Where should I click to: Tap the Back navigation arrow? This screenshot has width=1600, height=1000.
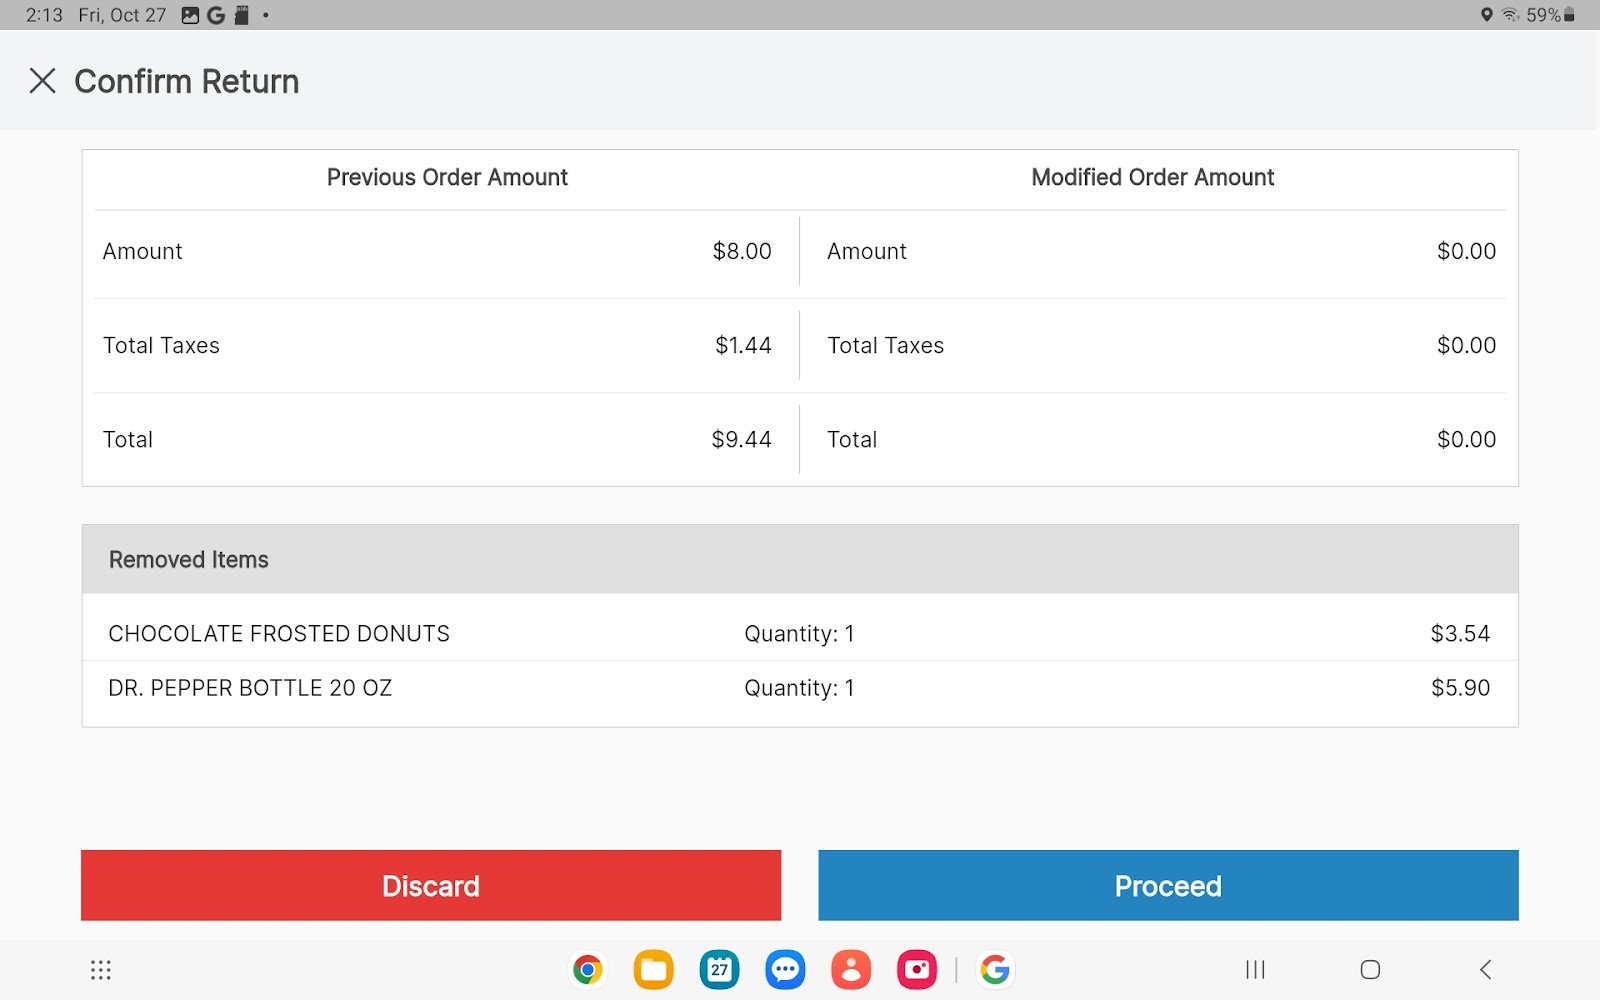click(1485, 969)
